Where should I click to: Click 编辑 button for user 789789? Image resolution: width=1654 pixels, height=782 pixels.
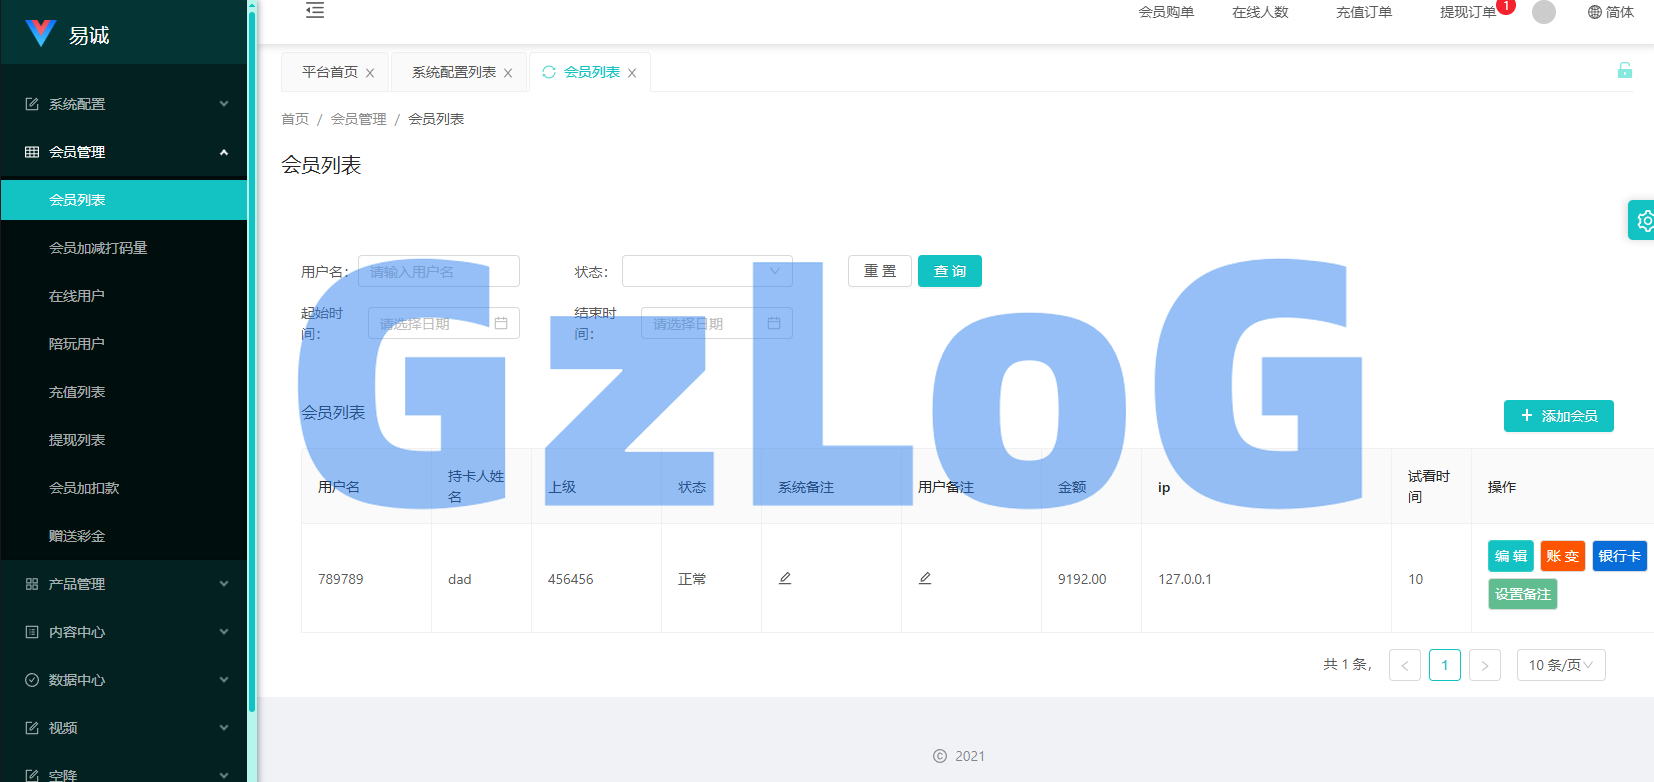point(1511,556)
